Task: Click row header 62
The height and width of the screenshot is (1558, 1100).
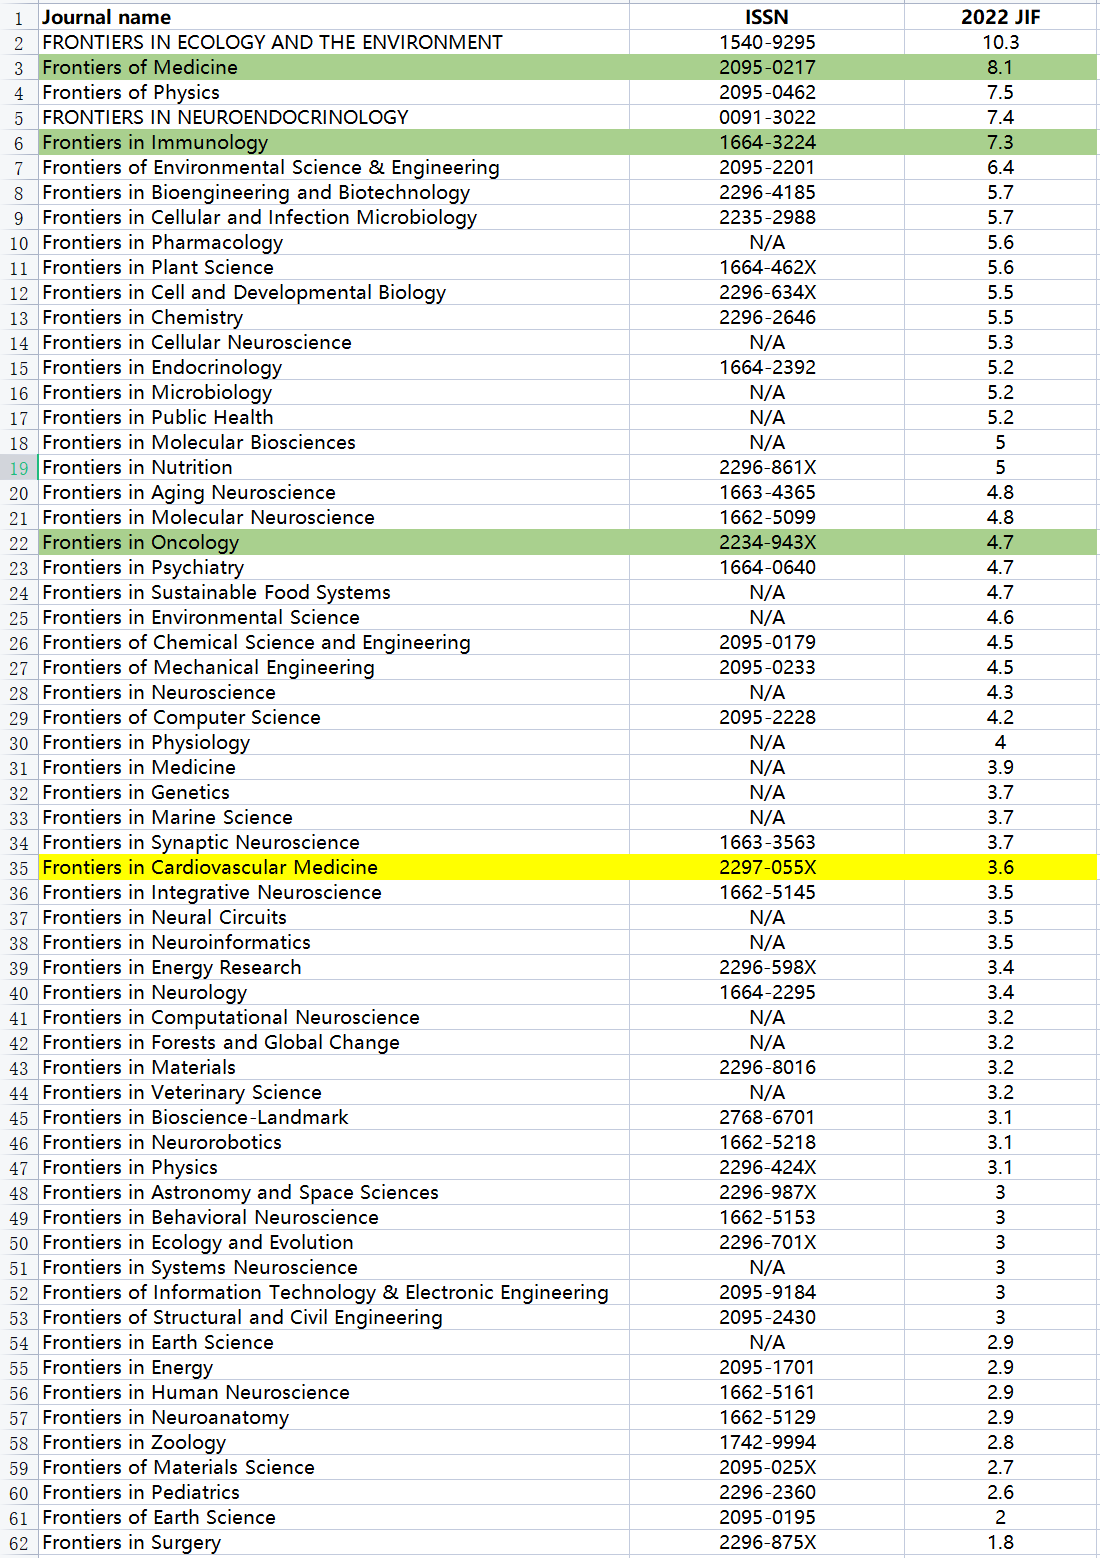Action: [x=19, y=1542]
